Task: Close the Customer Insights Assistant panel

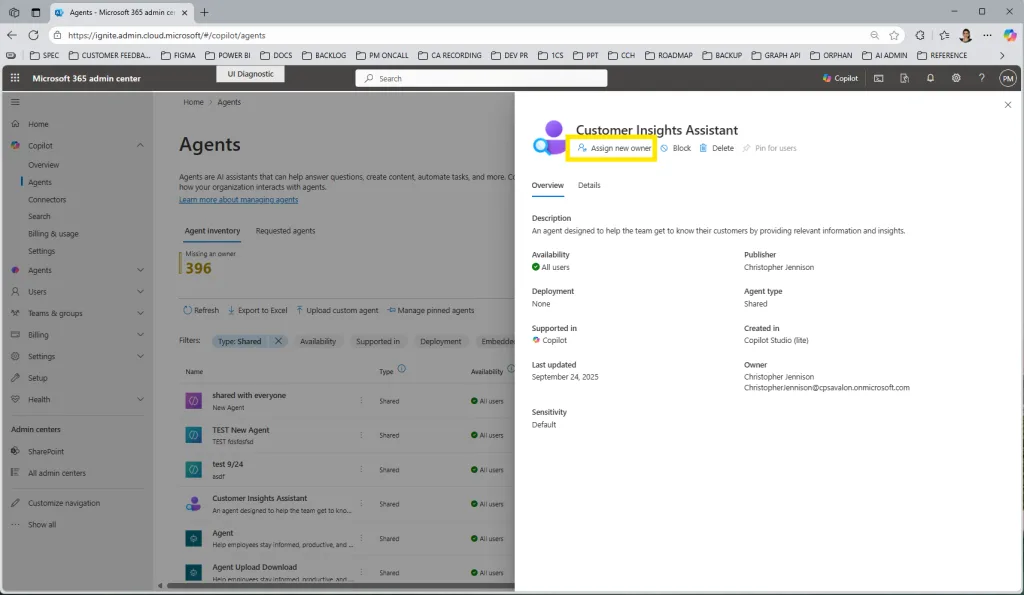Action: [x=1007, y=105]
